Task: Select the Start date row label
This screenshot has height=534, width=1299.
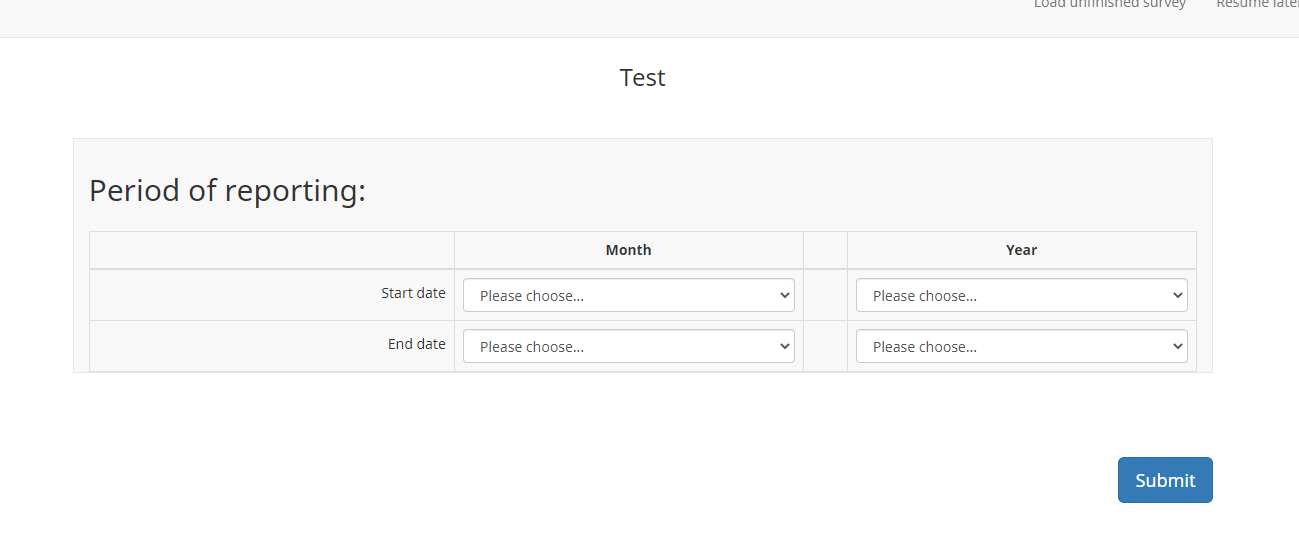Action: (x=413, y=293)
